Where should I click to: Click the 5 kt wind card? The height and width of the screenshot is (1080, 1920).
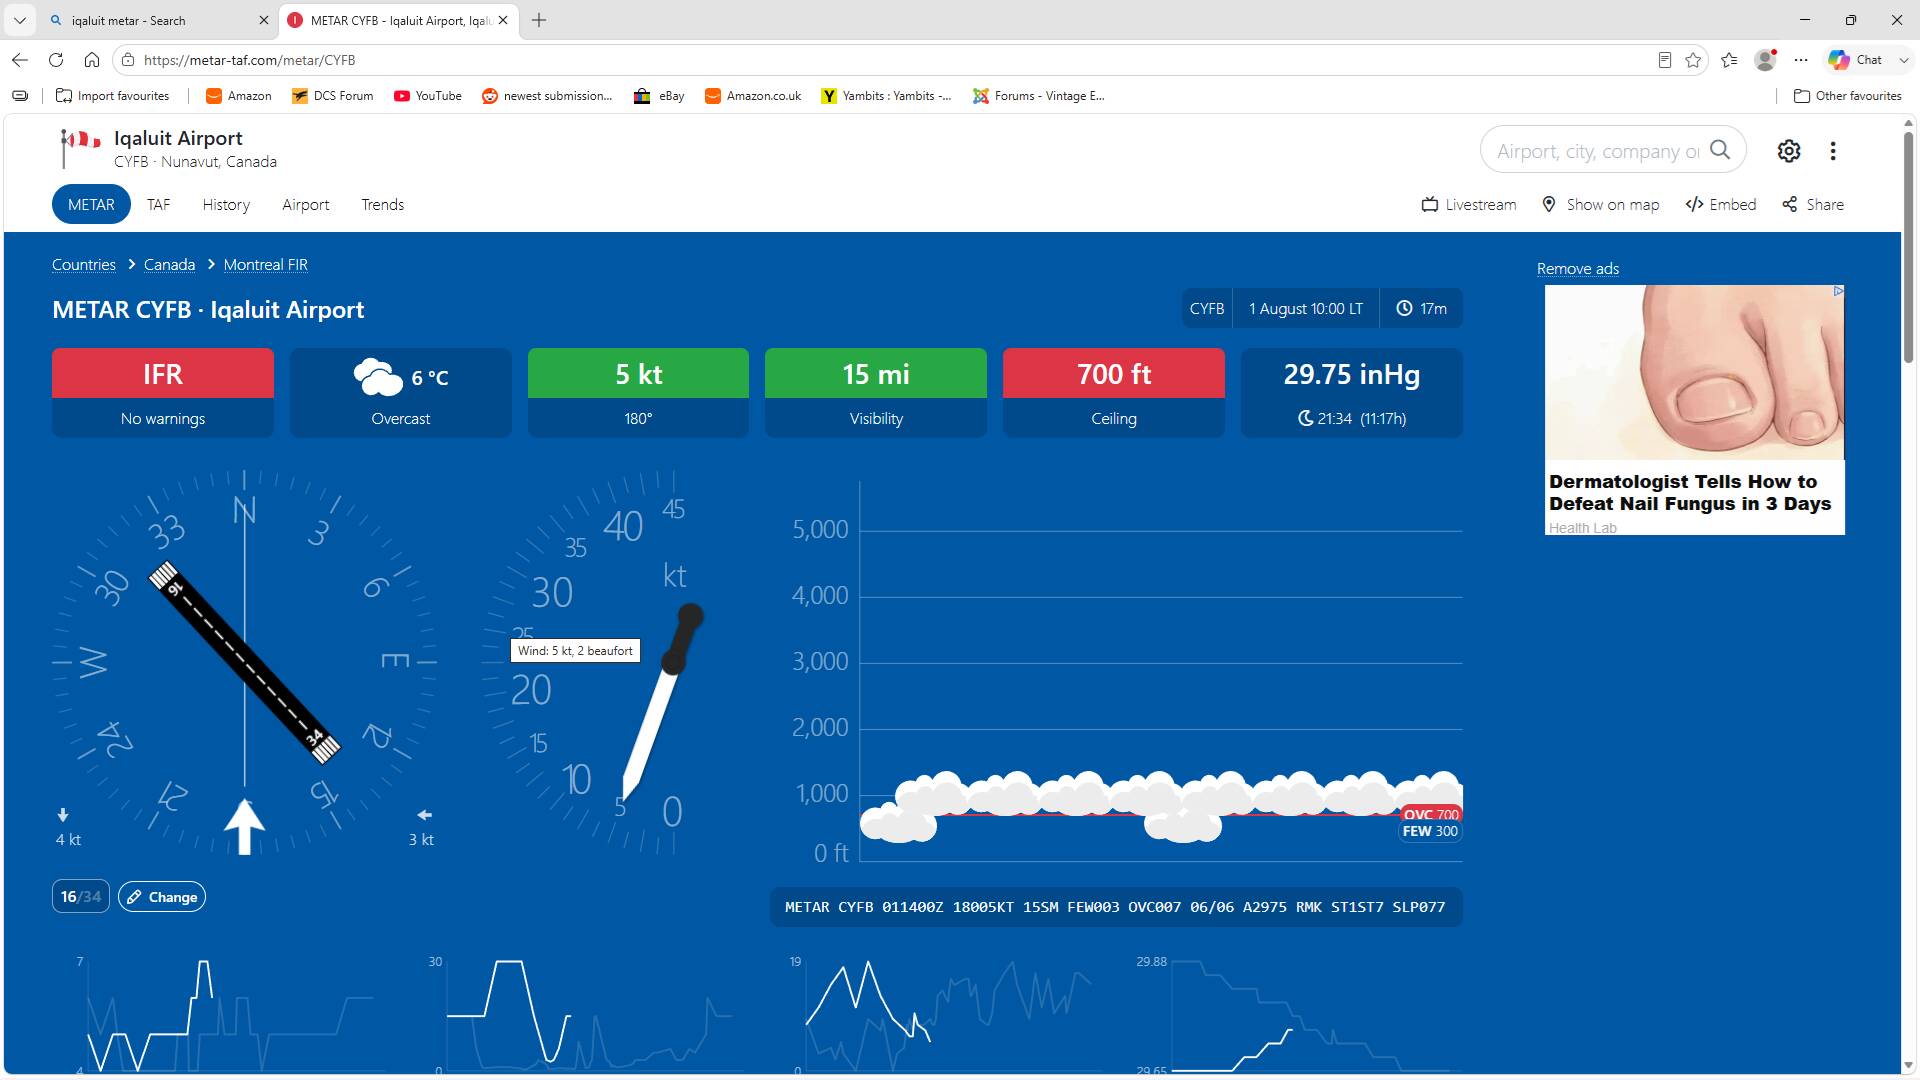638,392
